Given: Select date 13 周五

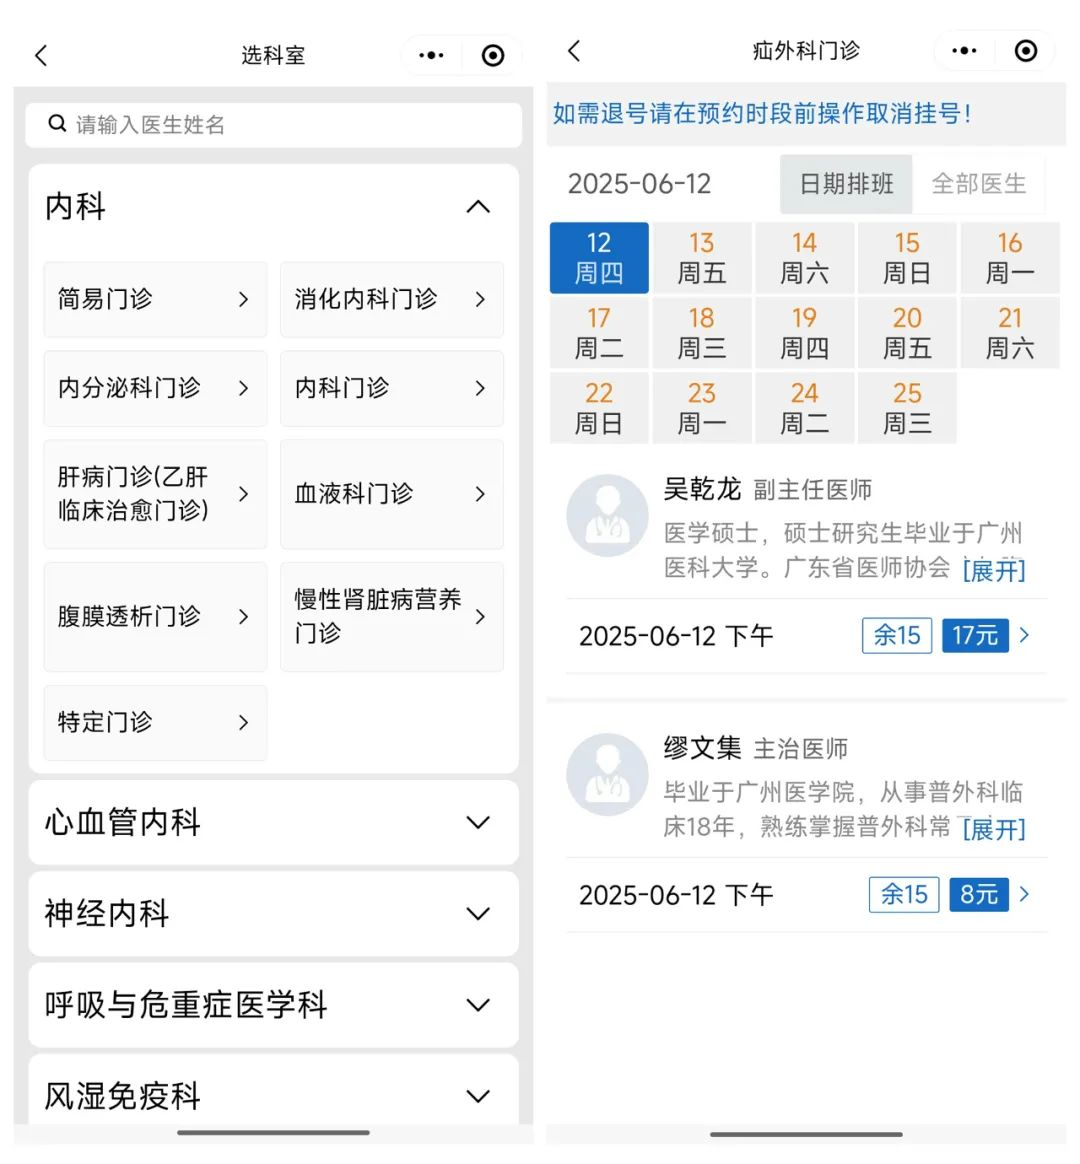Looking at the screenshot, I should click(x=701, y=258).
